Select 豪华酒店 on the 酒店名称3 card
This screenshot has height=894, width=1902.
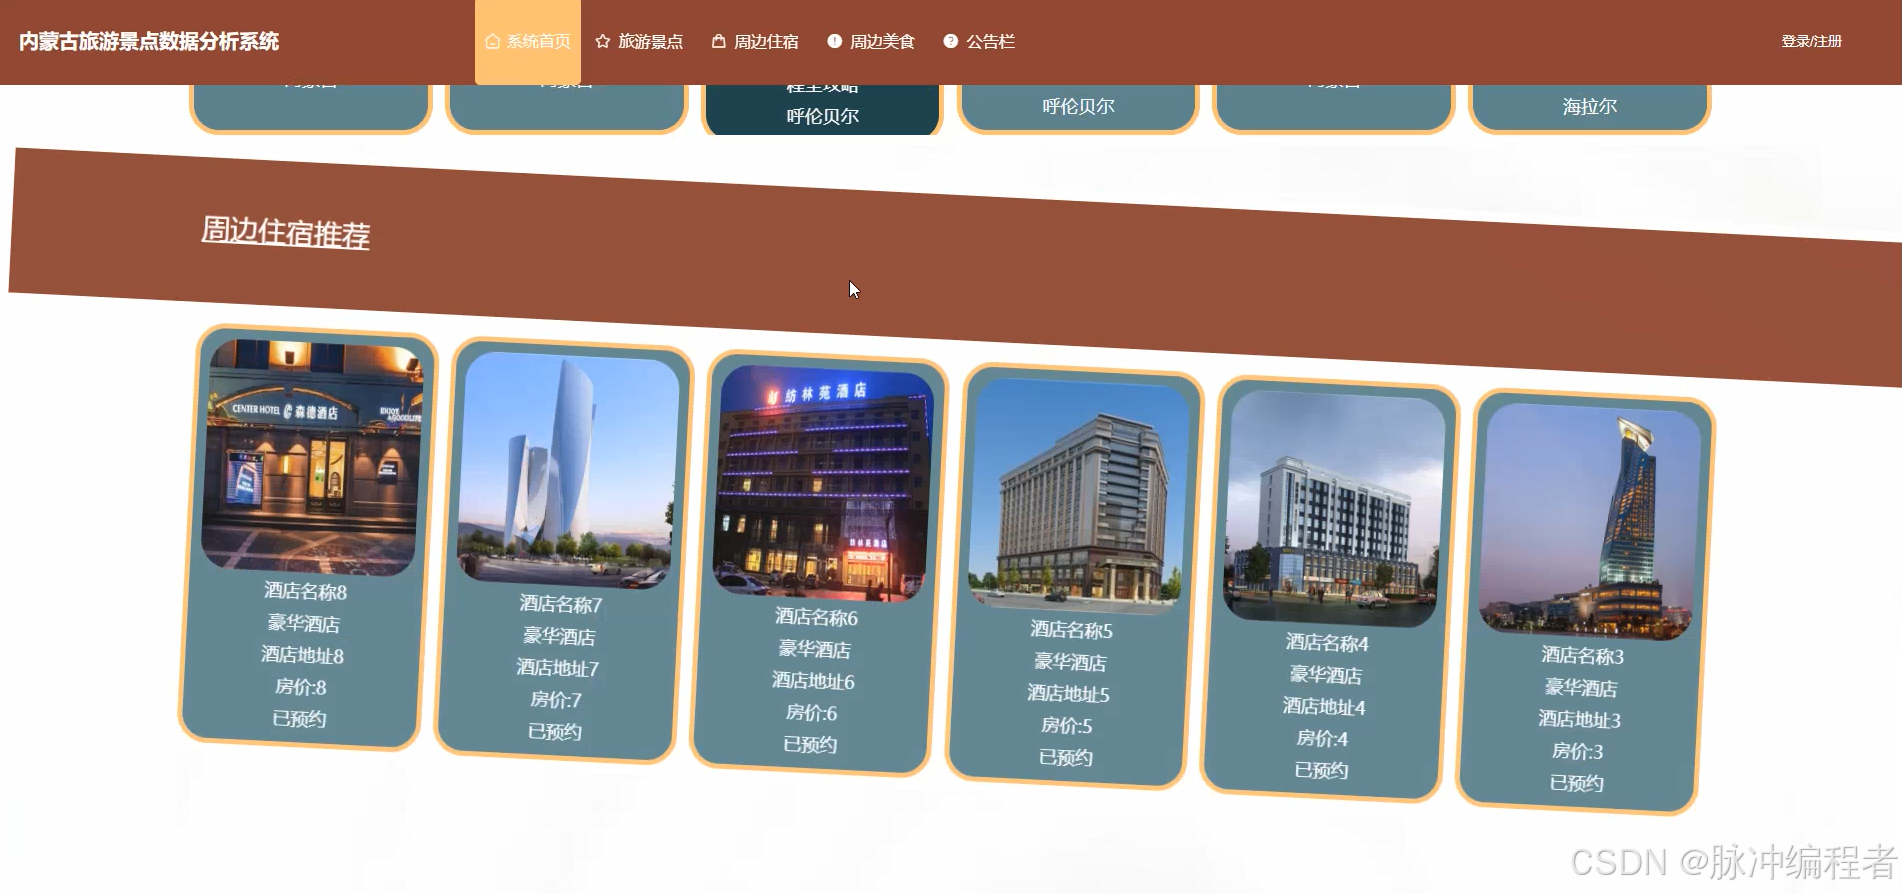tap(1581, 687)
